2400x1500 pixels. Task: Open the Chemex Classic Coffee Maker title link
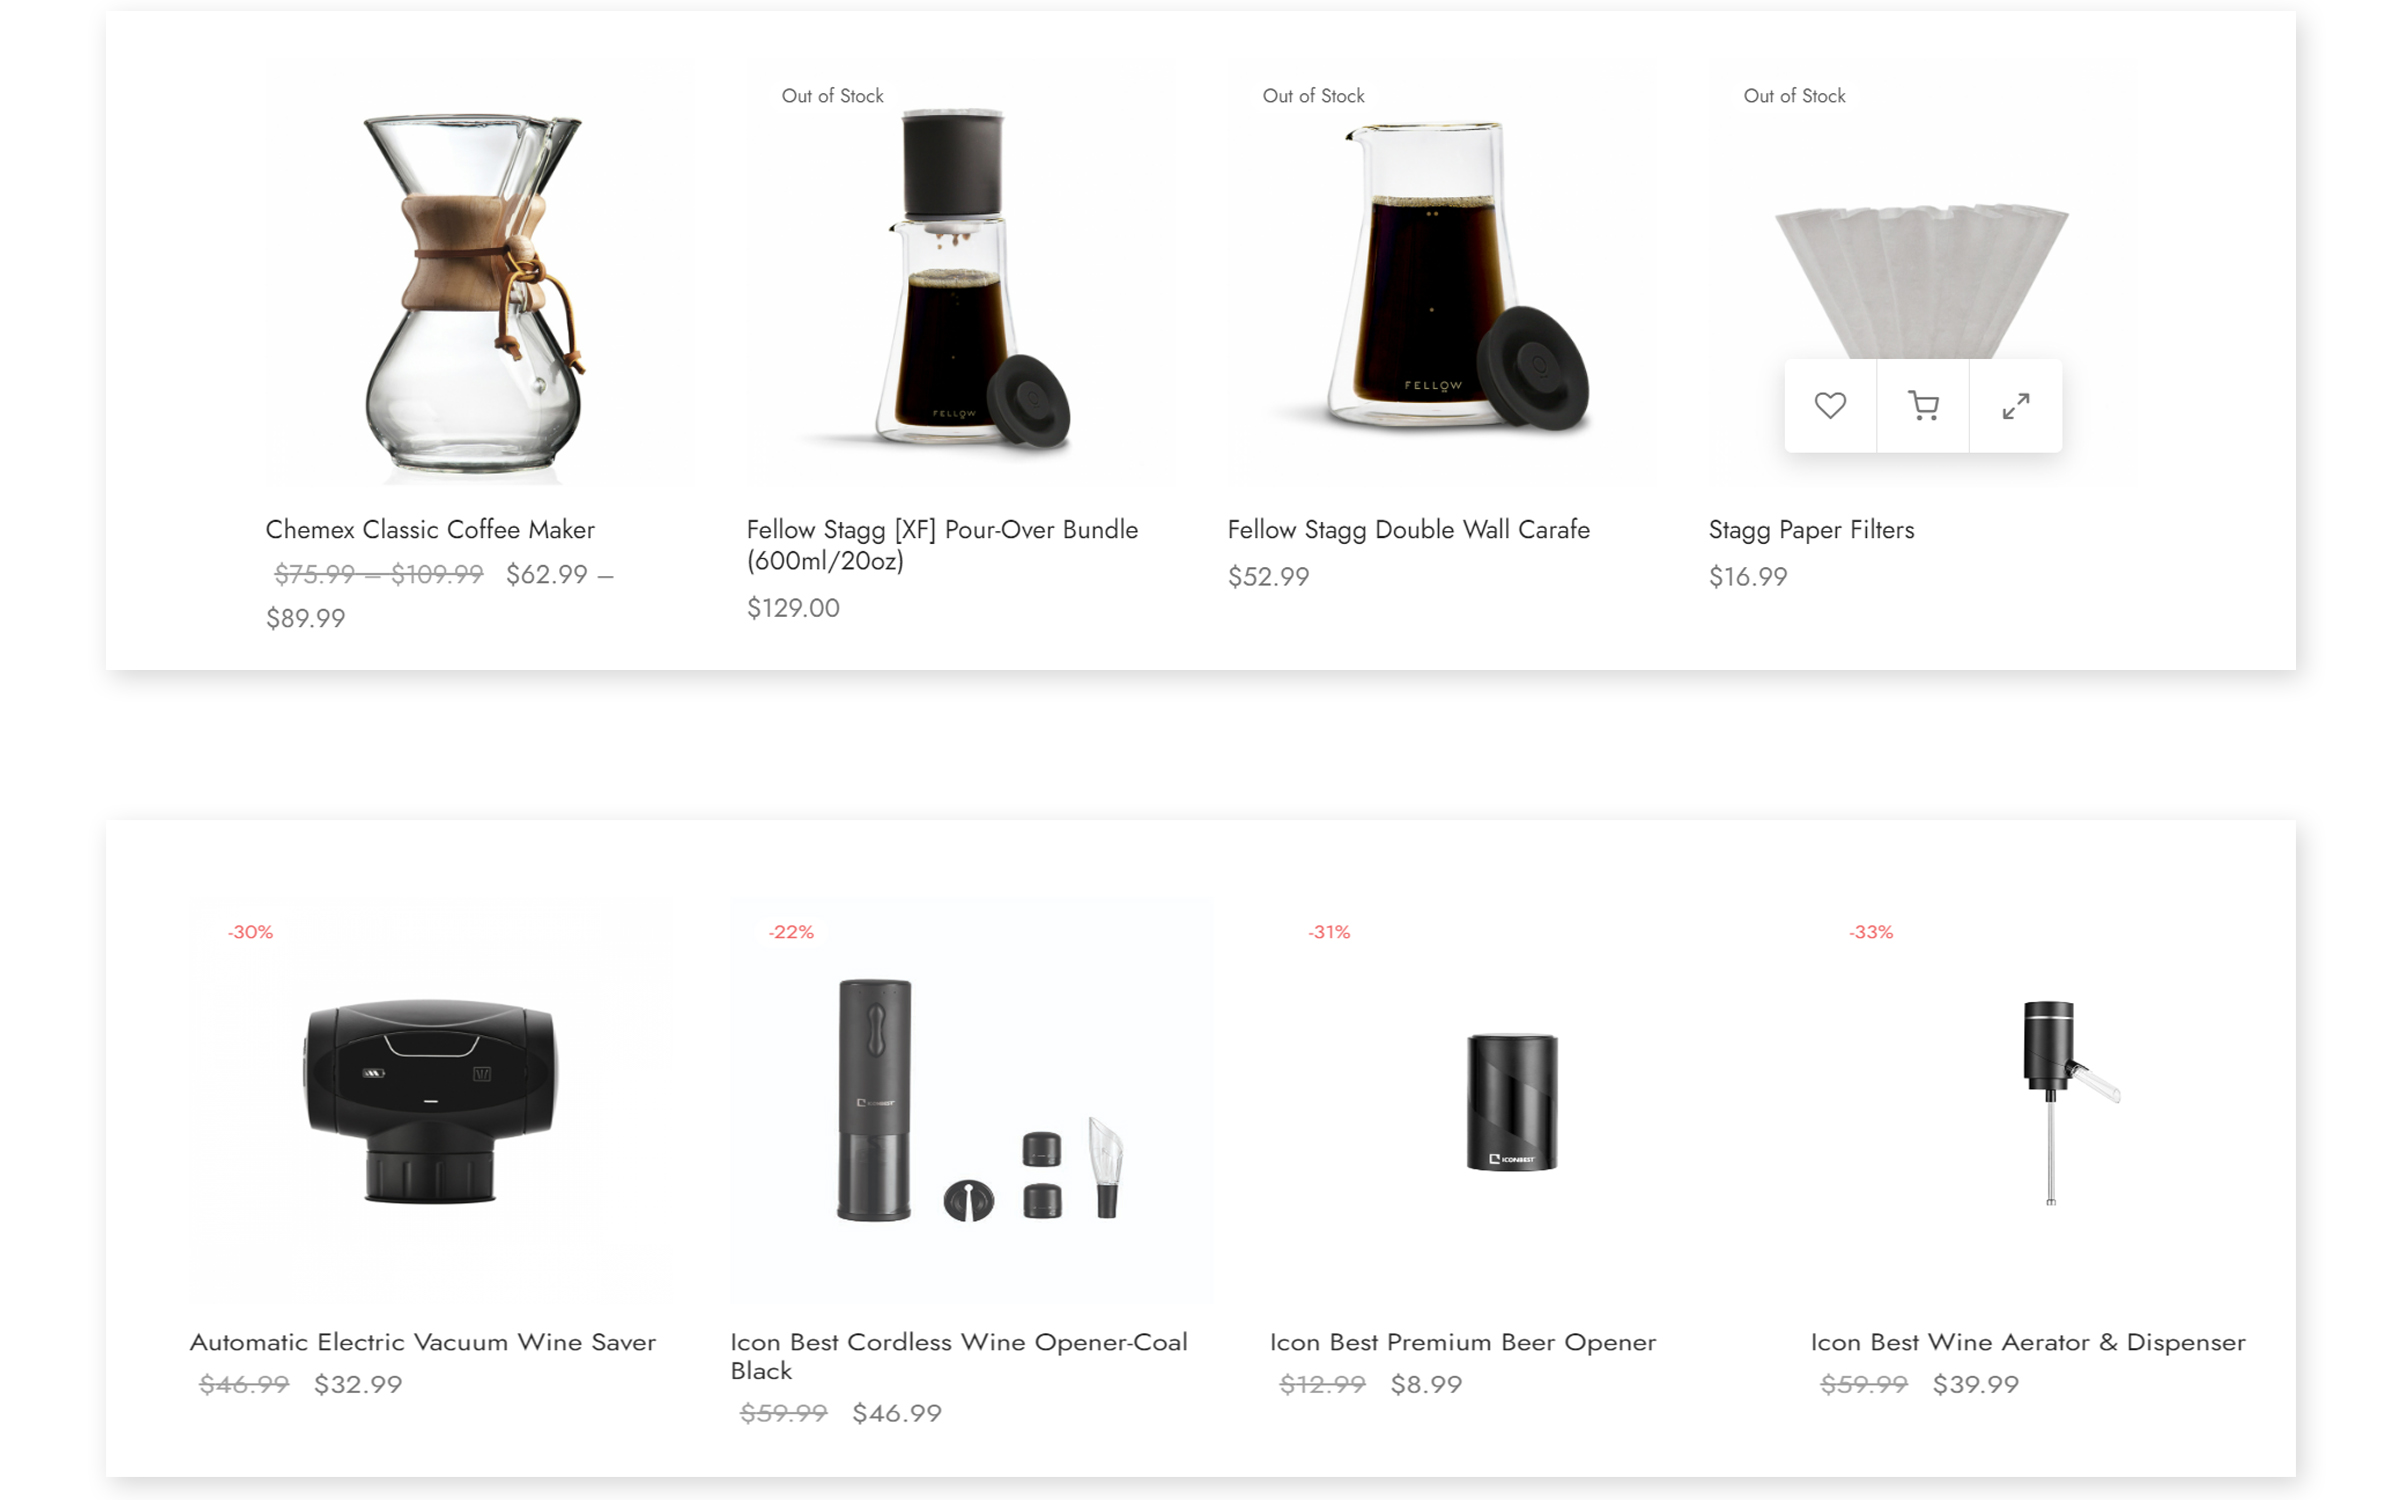[430, 530]
